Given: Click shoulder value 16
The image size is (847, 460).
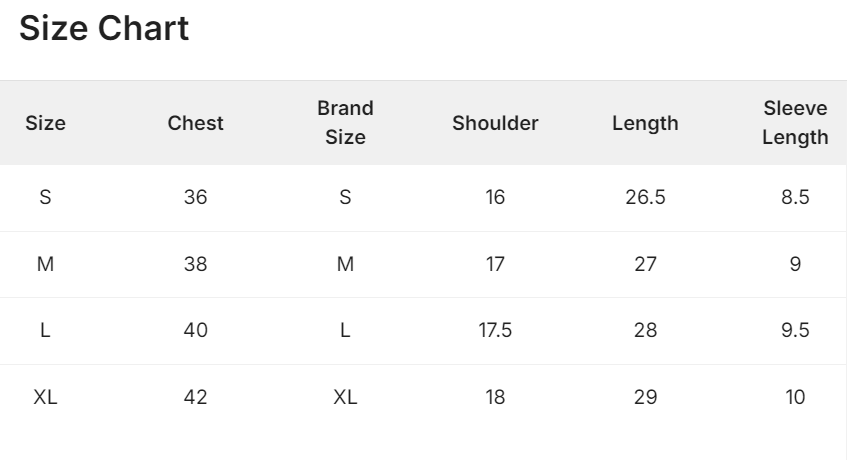Looking at the screenshot, I should [495, 197].
